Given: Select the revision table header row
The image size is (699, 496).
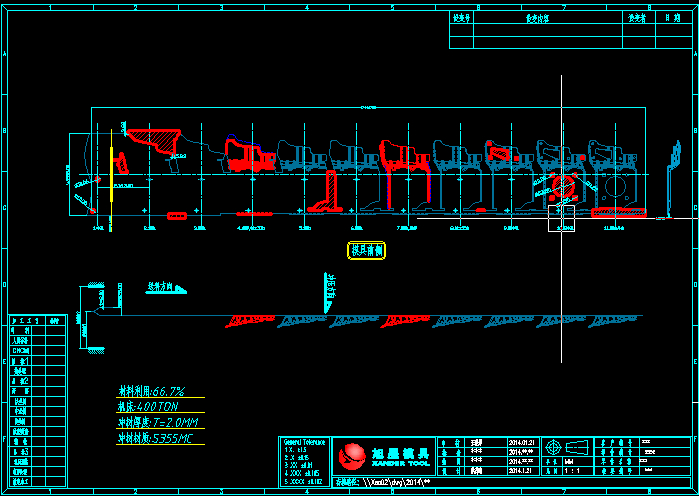Looking at the screenshot, I should 570,18.
